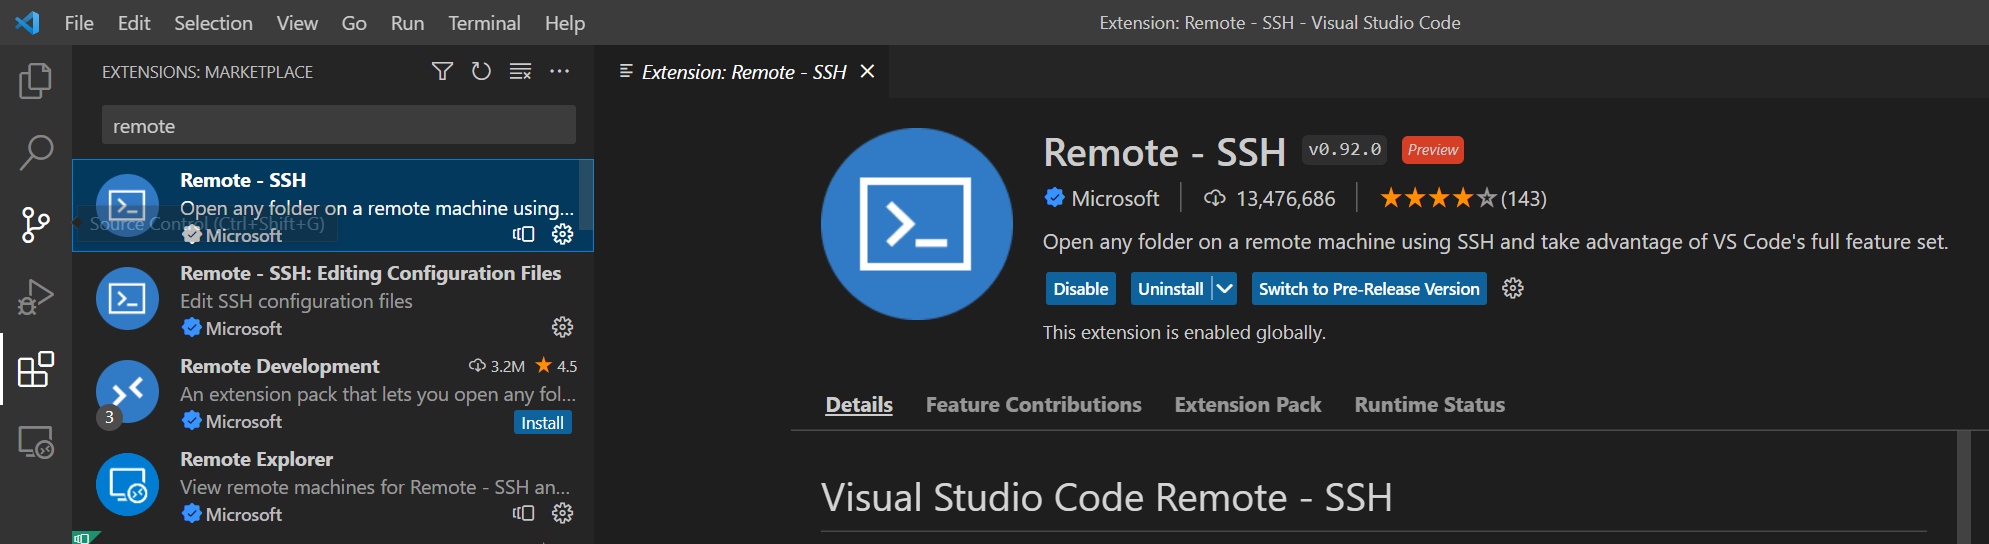Viewport: 1989px width, 544px height.
Task: Open the File menu
Action: (x=79, y=22)
